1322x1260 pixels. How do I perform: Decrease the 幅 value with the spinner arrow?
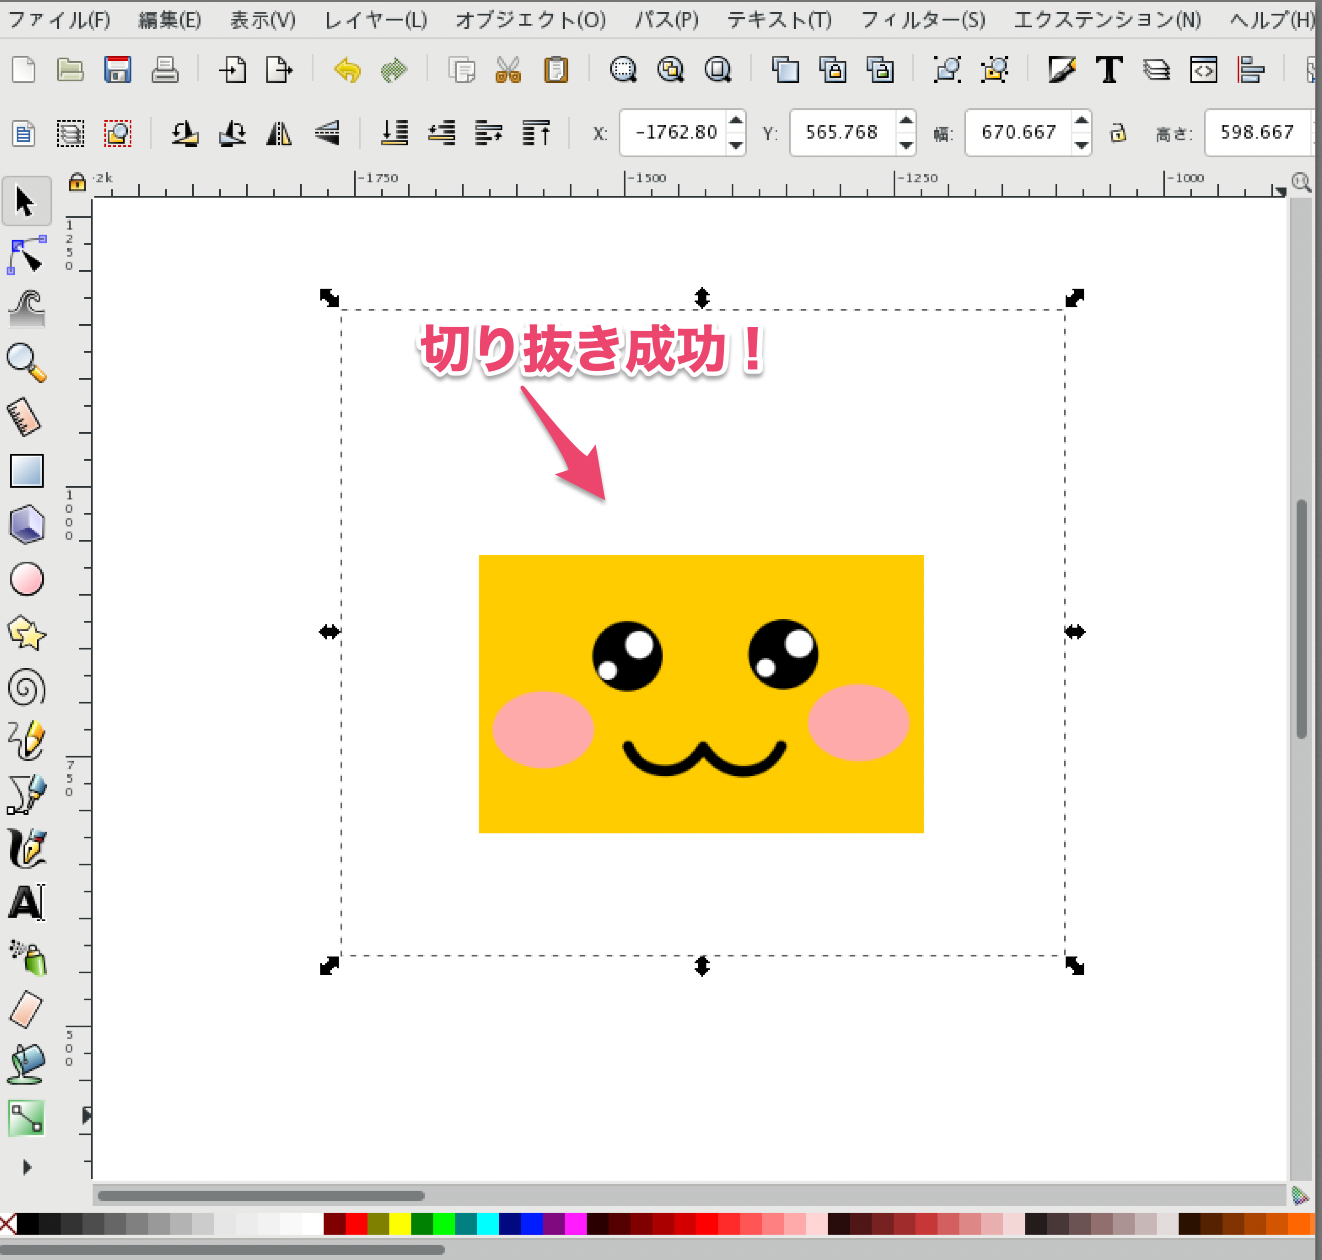1082,144
